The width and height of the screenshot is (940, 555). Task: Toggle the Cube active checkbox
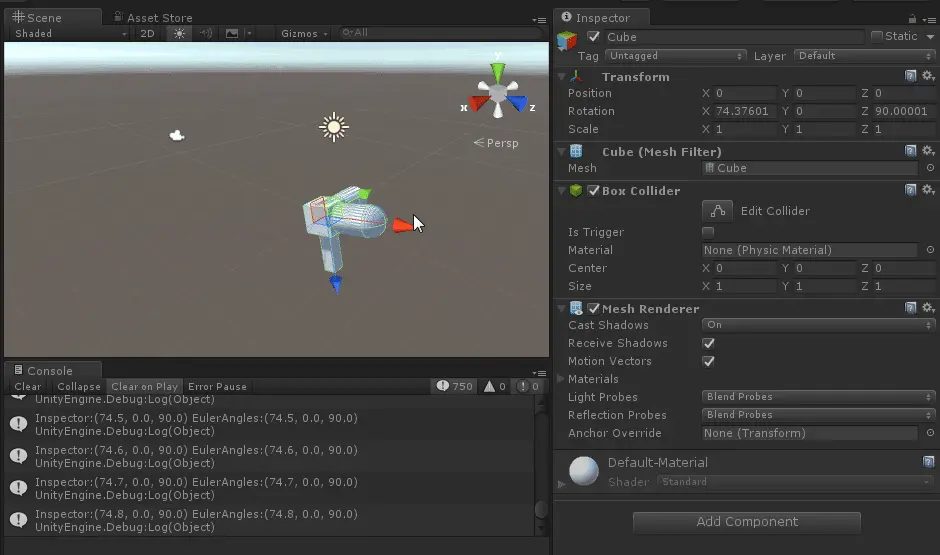[x=593, y=37]
